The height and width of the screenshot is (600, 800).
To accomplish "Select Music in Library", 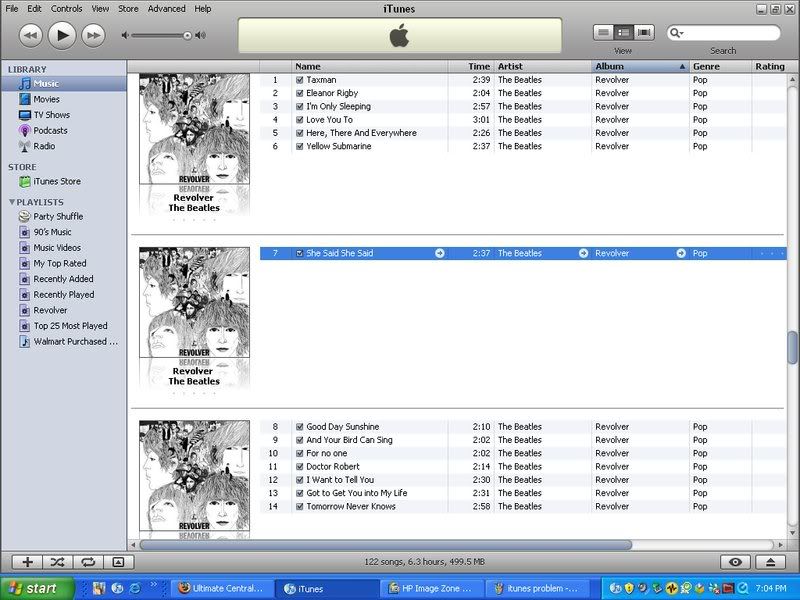I will 64,84.
